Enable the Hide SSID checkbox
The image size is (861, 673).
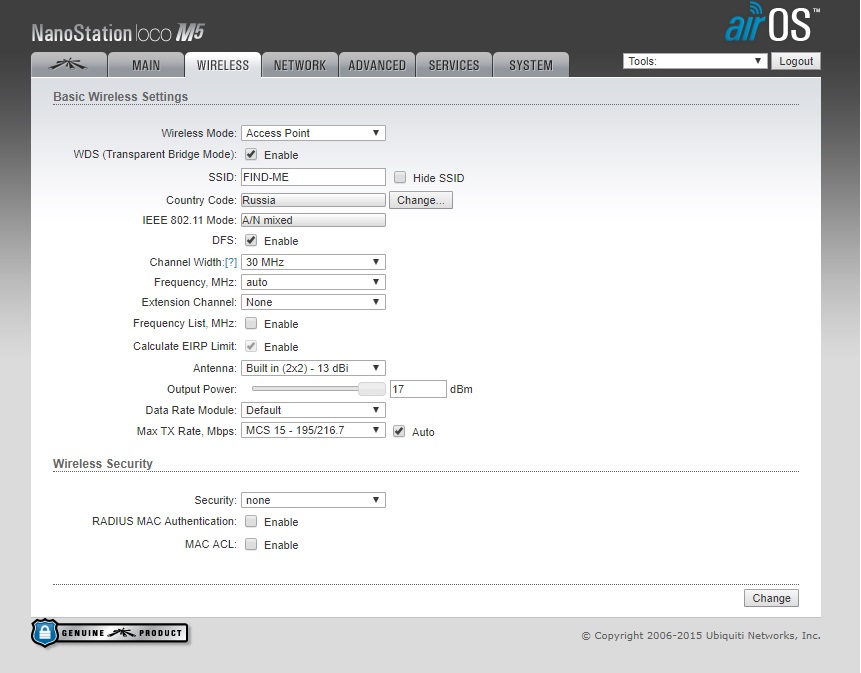click(x=400, y=177)
